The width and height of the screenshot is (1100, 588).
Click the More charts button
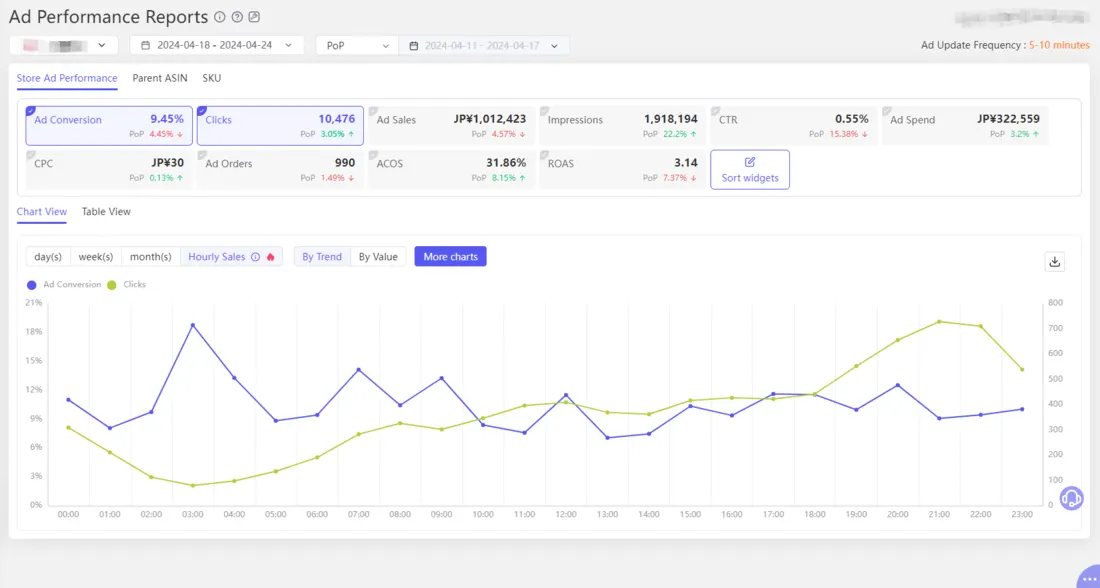pyautogui.click(x=450, y=256)
